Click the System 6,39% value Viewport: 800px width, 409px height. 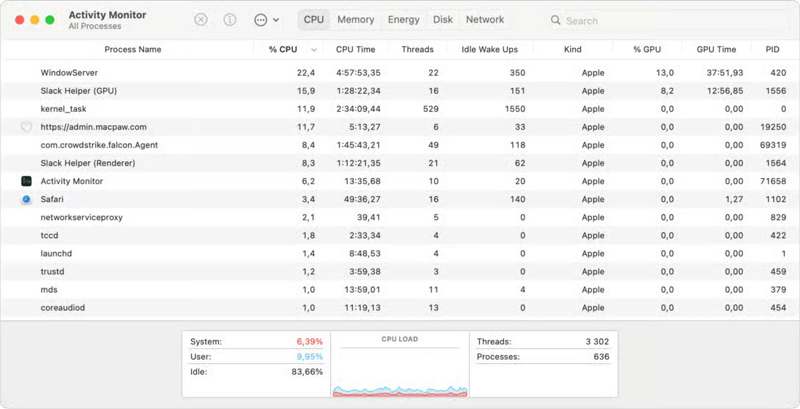coord(310,342)
